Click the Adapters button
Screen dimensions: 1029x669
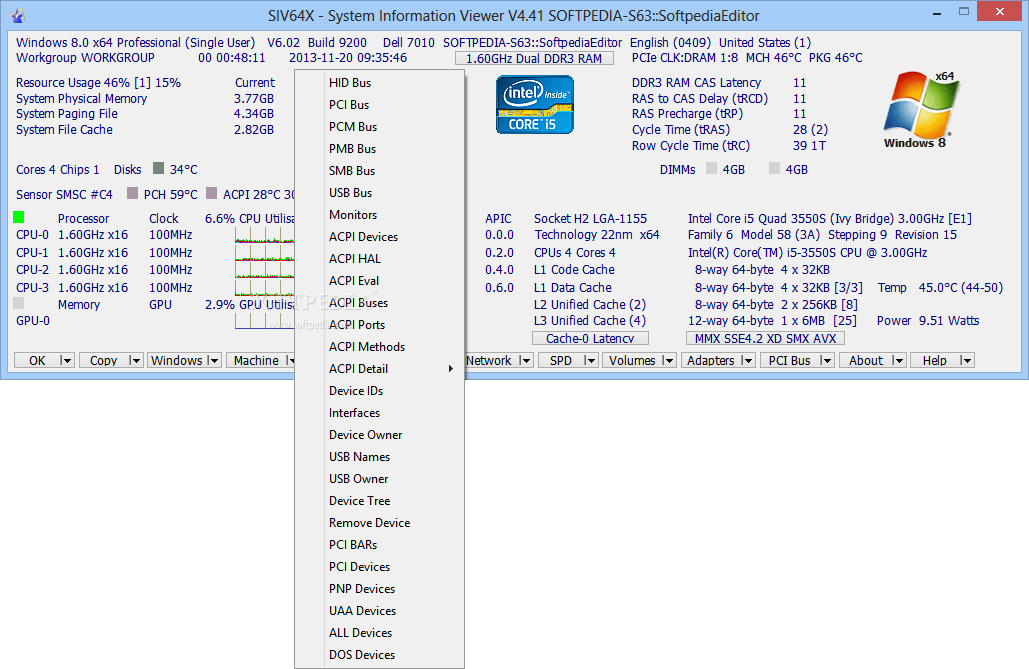(x=711, y=360)
